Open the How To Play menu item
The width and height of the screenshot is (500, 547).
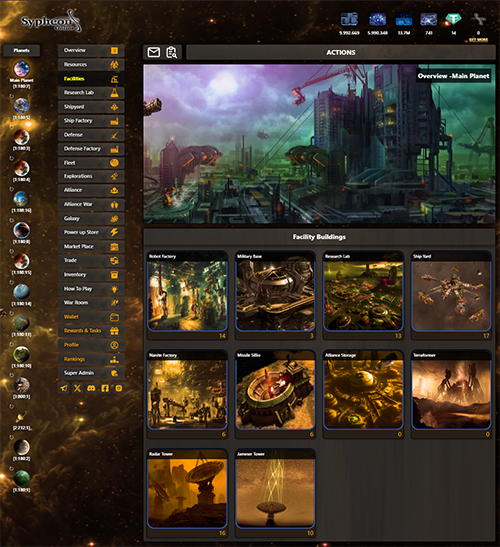[91, 289]
